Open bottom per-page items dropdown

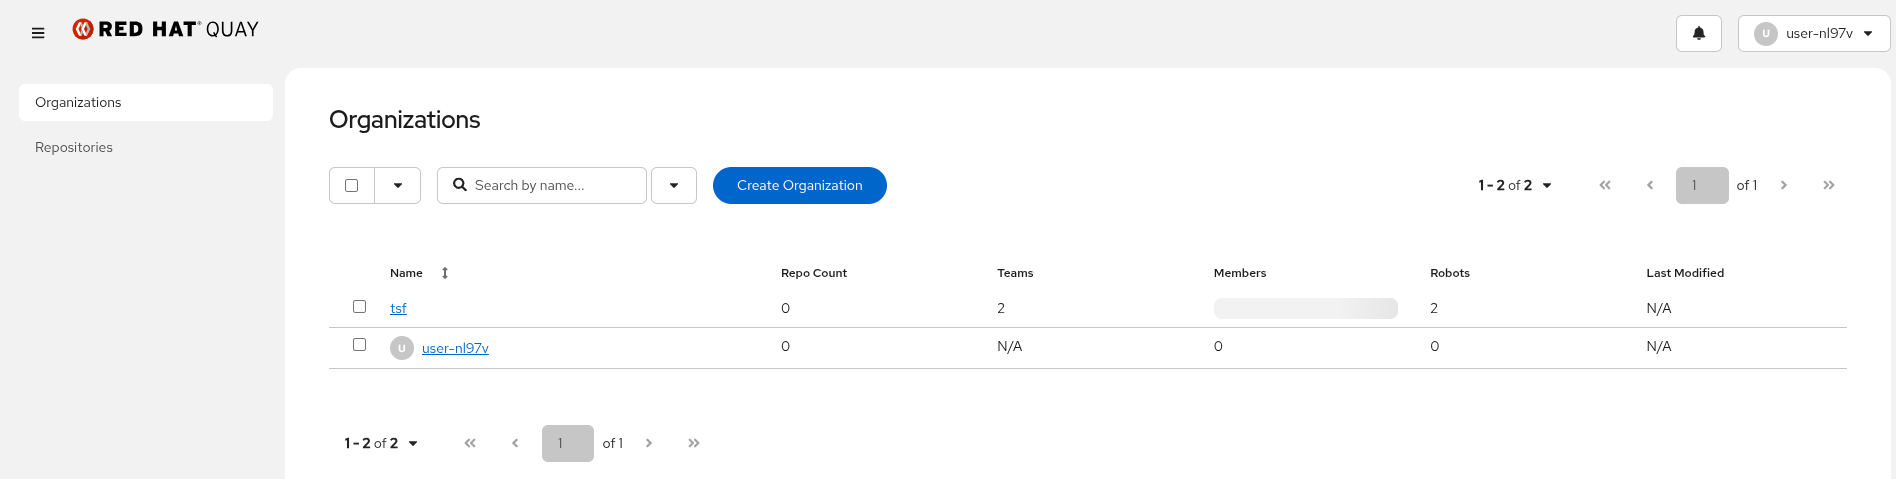(381, 443)
